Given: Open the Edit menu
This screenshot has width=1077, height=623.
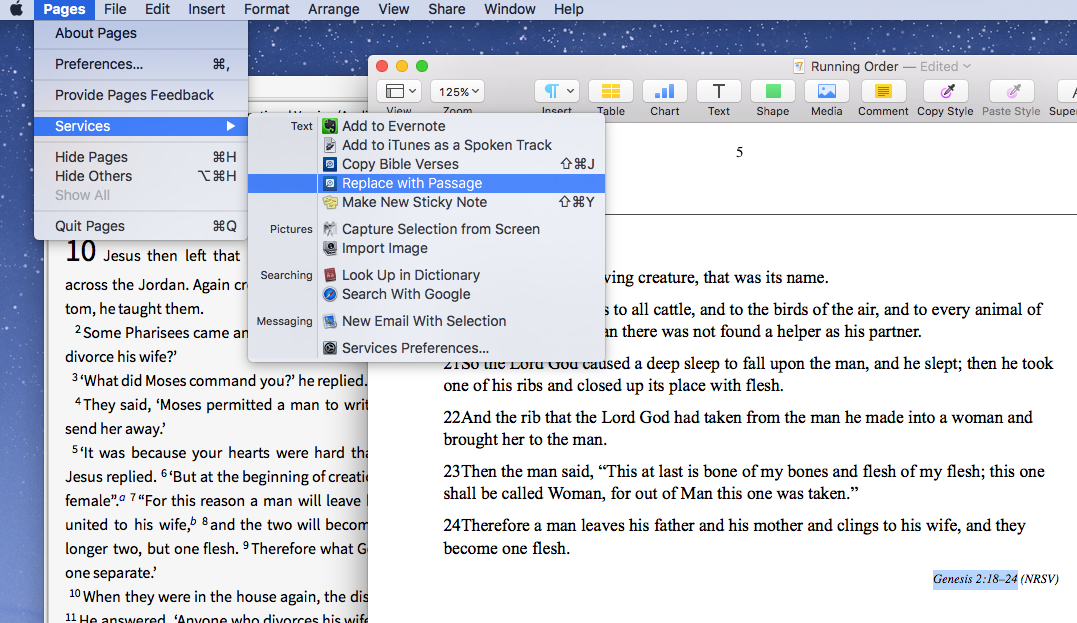Looking at the screenshot, I should [x=157, y=9].
